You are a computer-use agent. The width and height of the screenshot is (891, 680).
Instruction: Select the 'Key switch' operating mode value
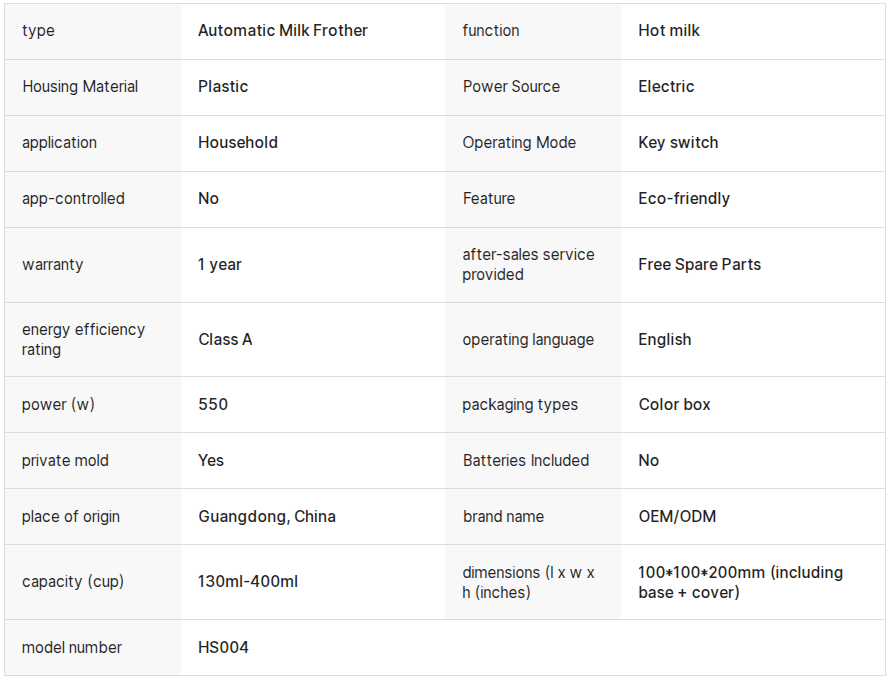(x=678, y=143)
